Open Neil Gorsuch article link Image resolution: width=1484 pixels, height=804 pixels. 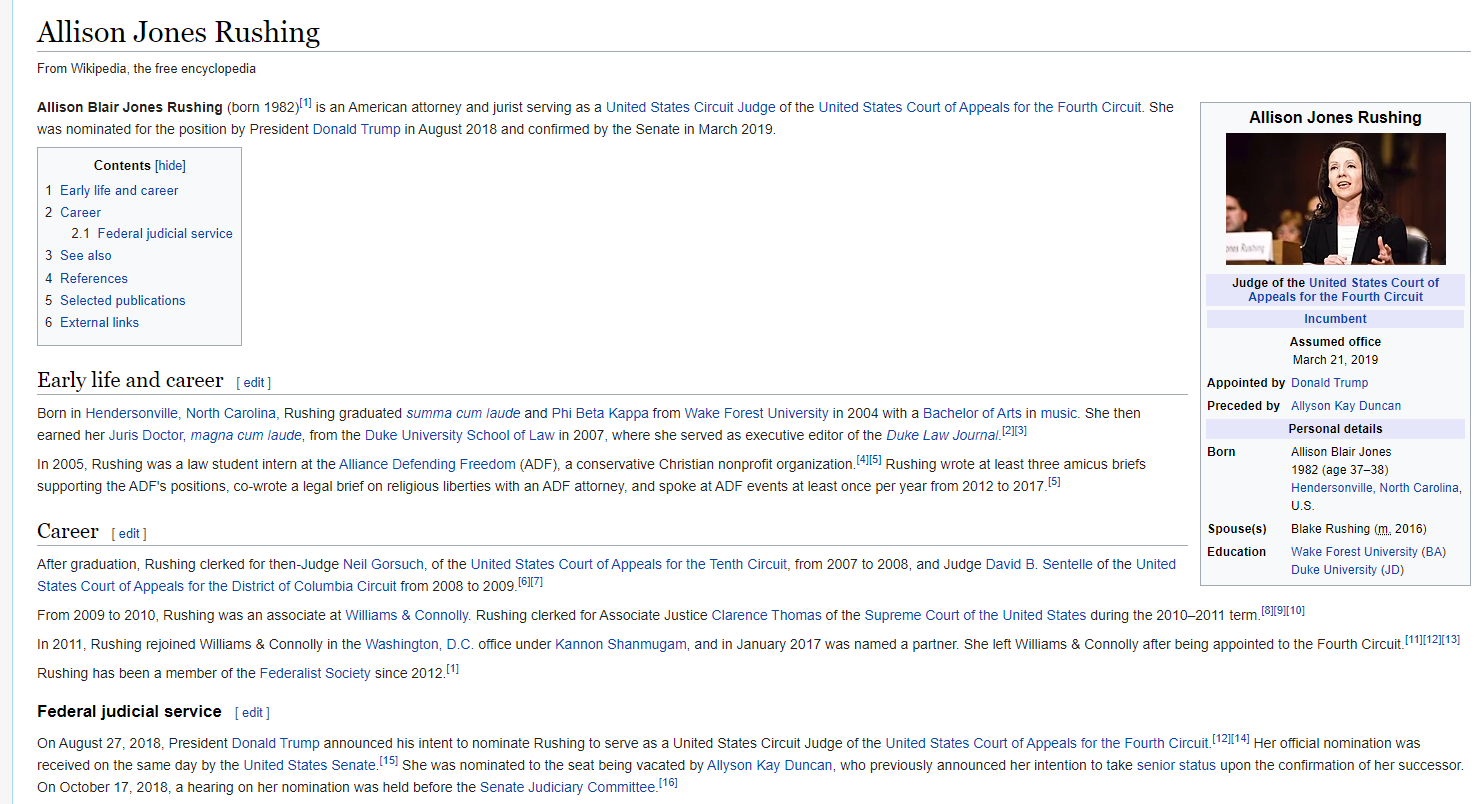point(383,564)
